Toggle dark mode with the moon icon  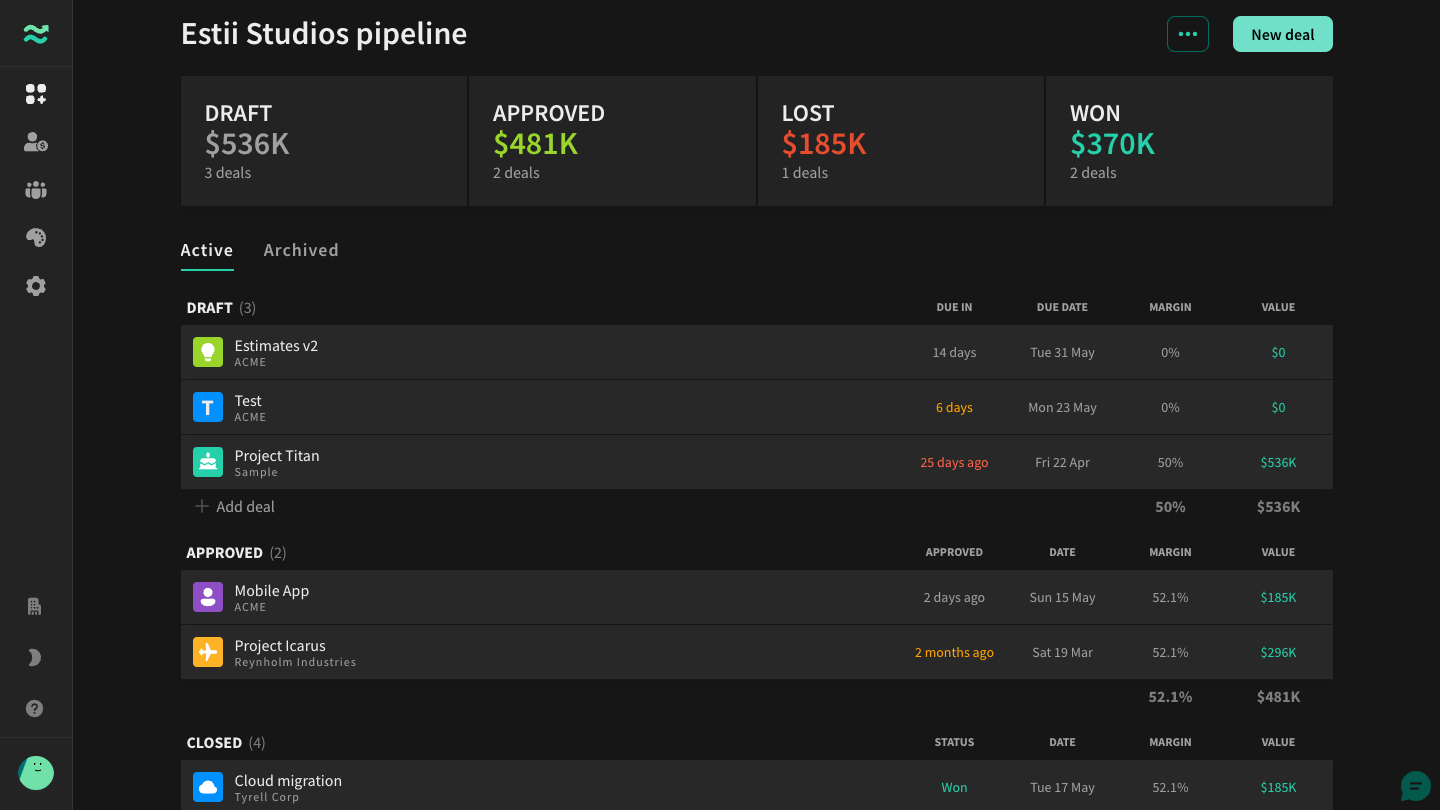35,658
